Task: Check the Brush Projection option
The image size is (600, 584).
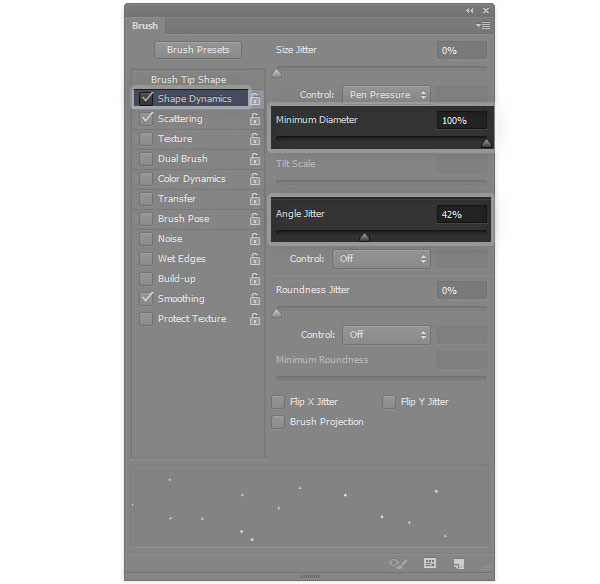Action: point(278,422)
